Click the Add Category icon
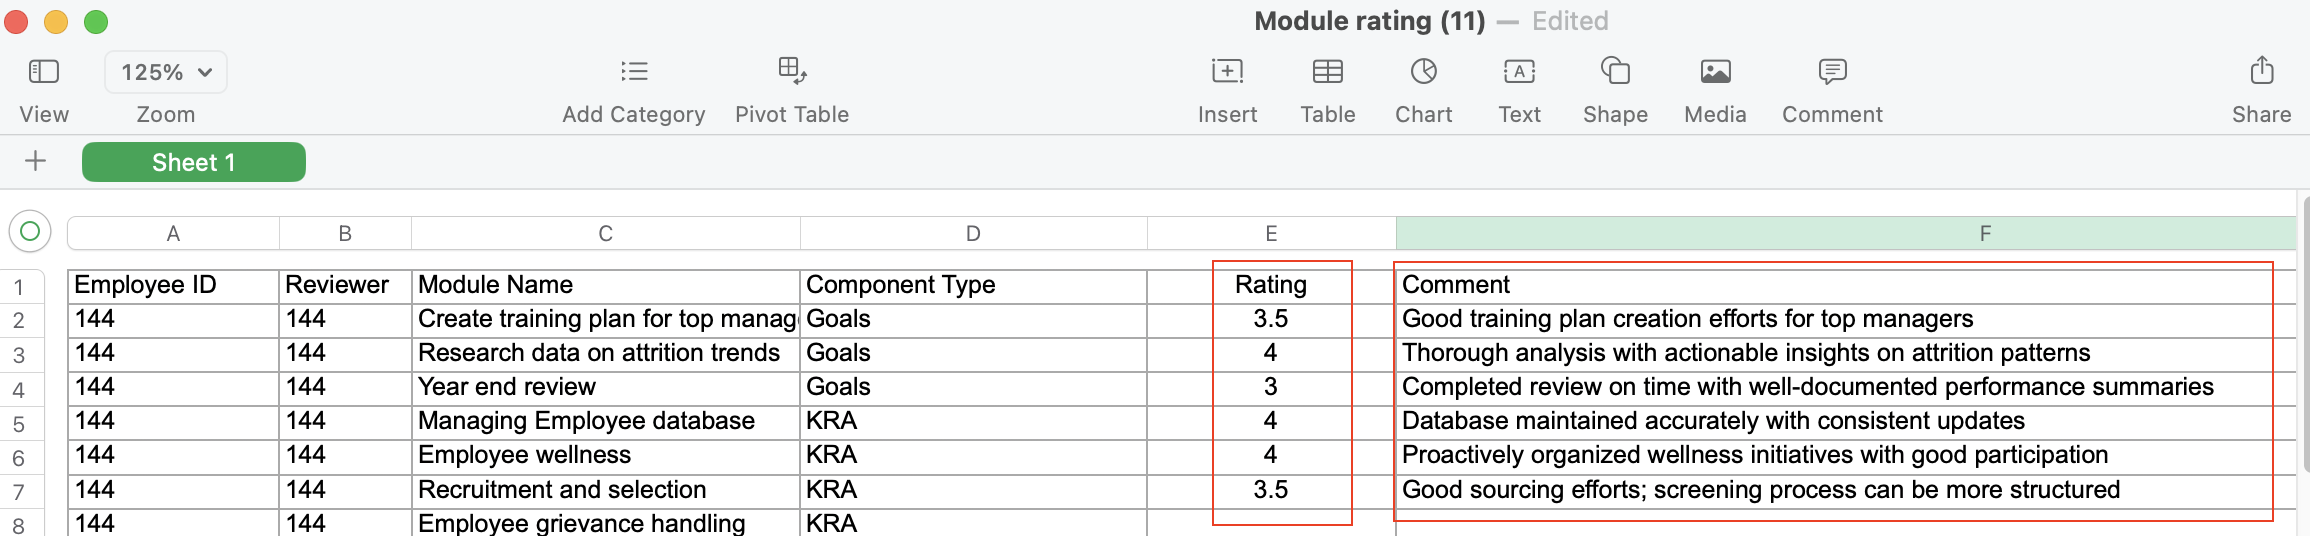 634,72
